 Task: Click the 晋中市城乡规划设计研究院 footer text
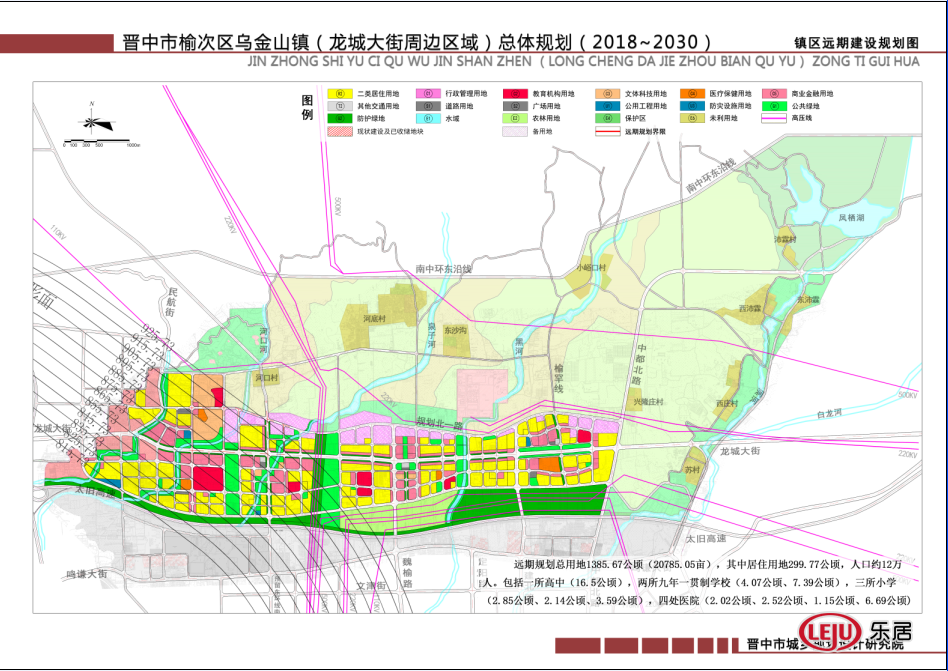click(825, 644)
